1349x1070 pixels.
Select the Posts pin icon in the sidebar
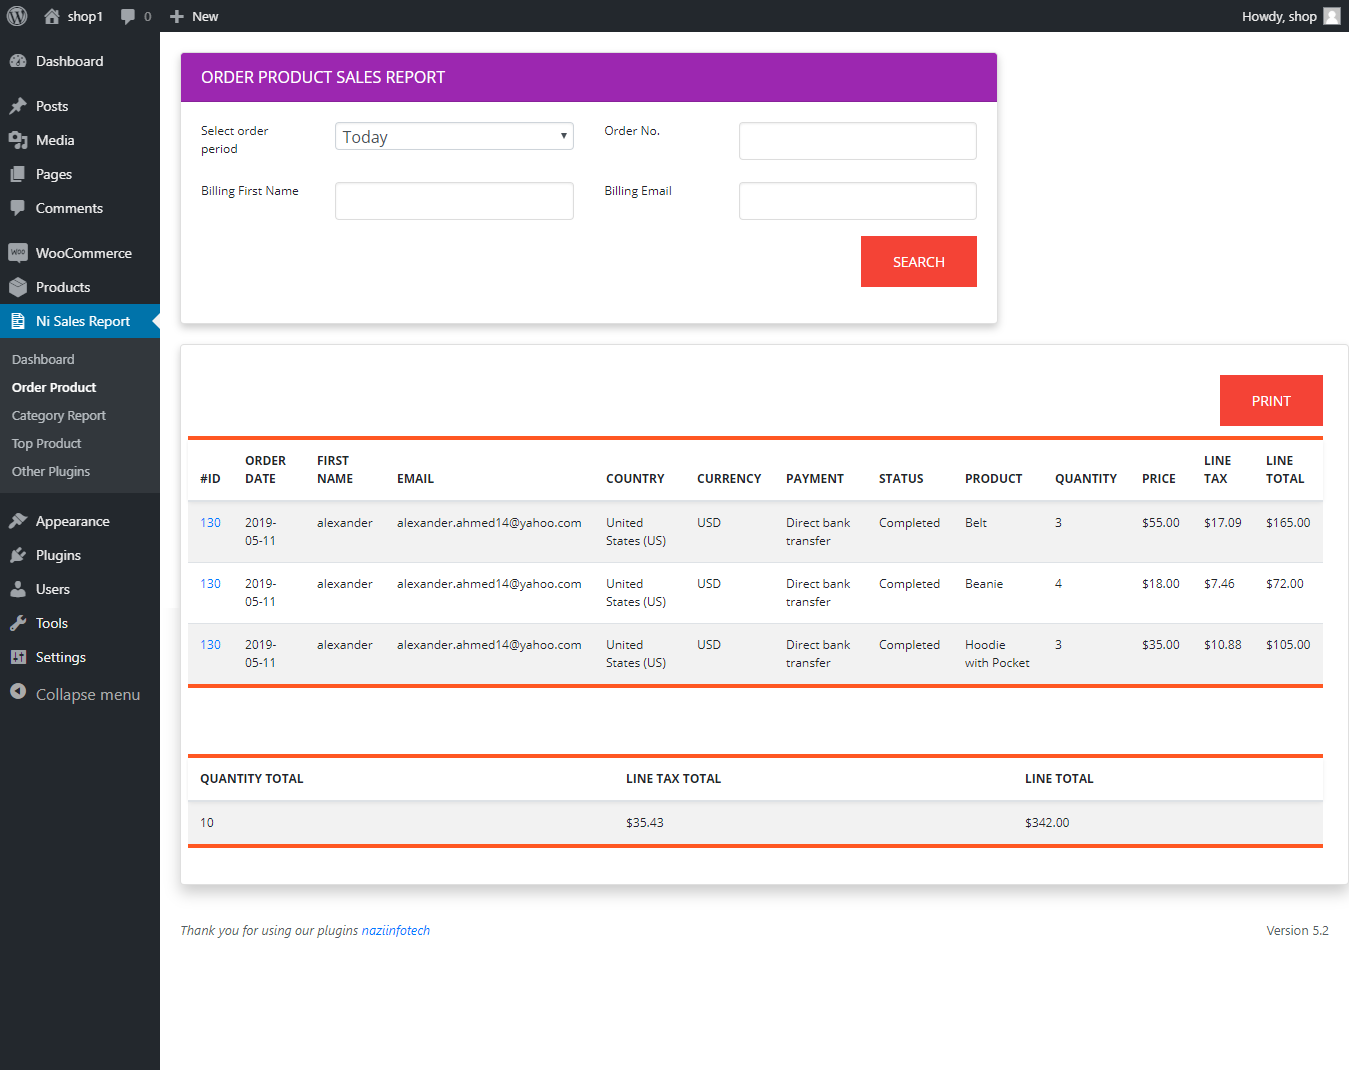click(x=19, y=106)
